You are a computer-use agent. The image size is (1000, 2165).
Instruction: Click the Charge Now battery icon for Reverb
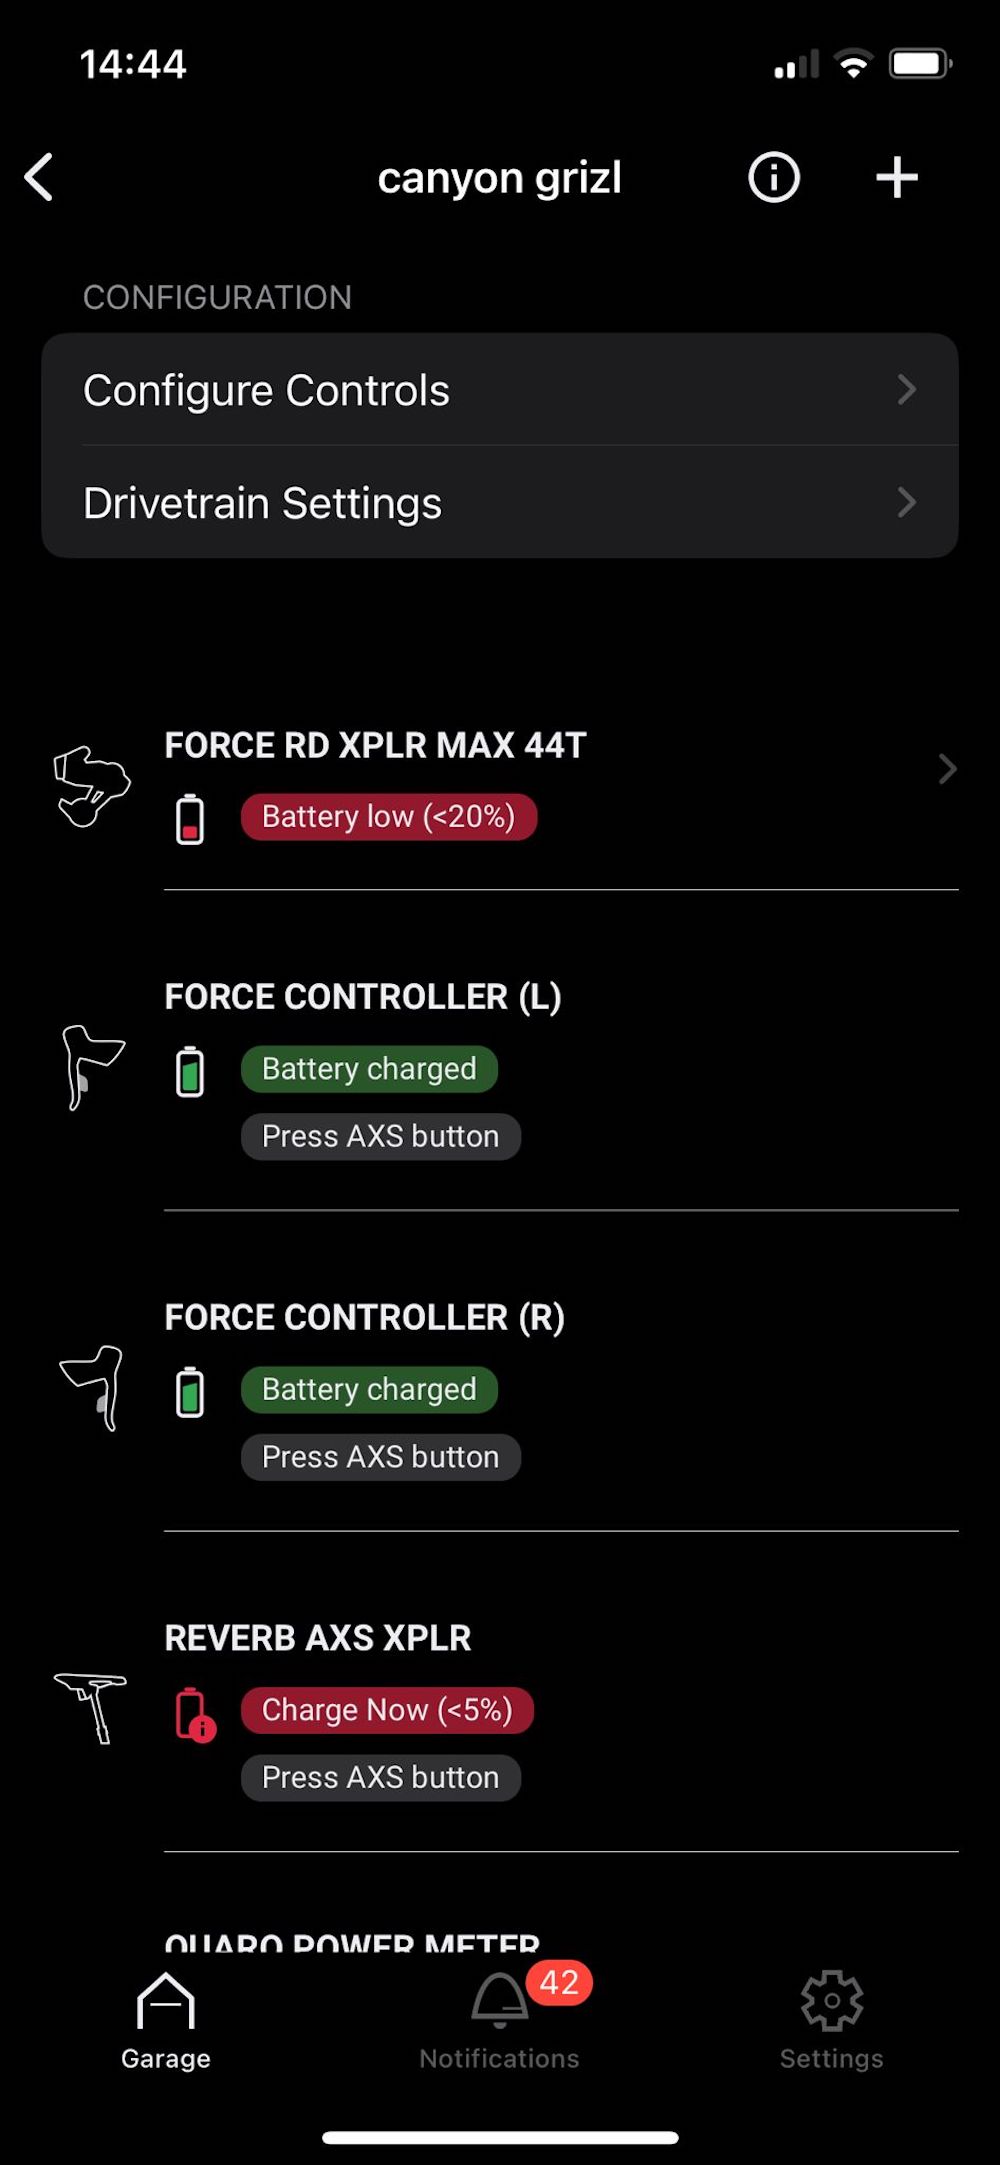pyautogui.click(x=190, y=1710)
